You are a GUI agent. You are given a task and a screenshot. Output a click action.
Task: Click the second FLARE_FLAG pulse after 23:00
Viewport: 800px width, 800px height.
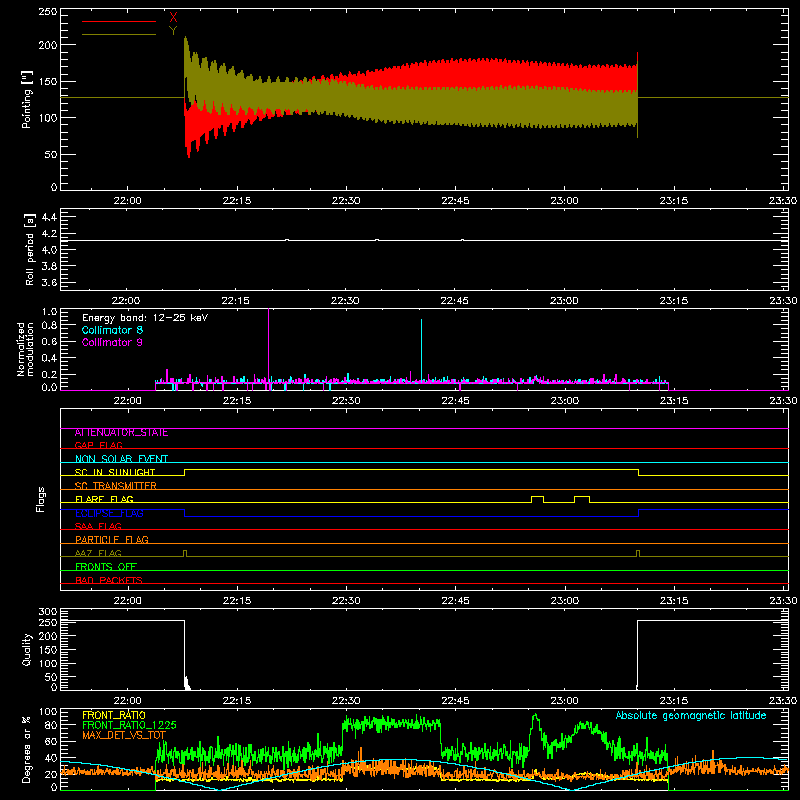tap(582, 498)
